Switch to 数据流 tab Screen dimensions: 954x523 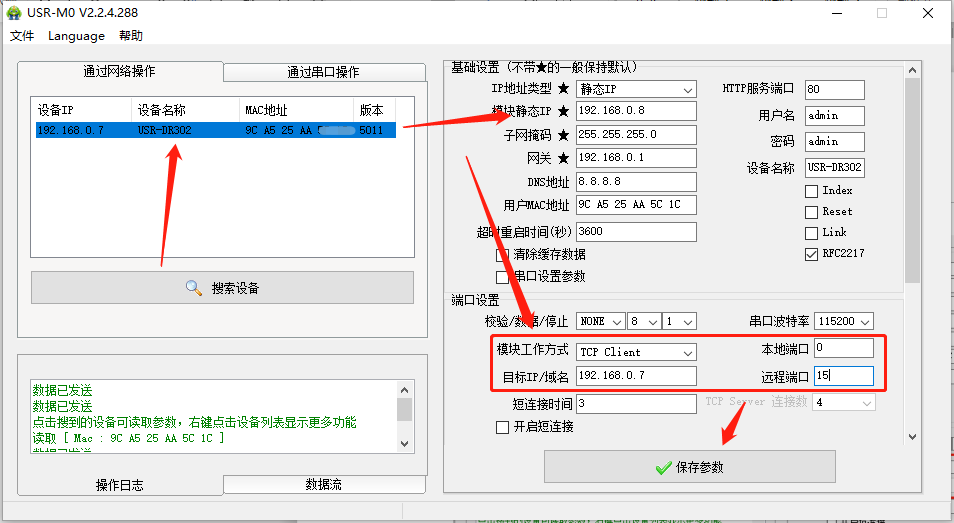pos(324,484)
